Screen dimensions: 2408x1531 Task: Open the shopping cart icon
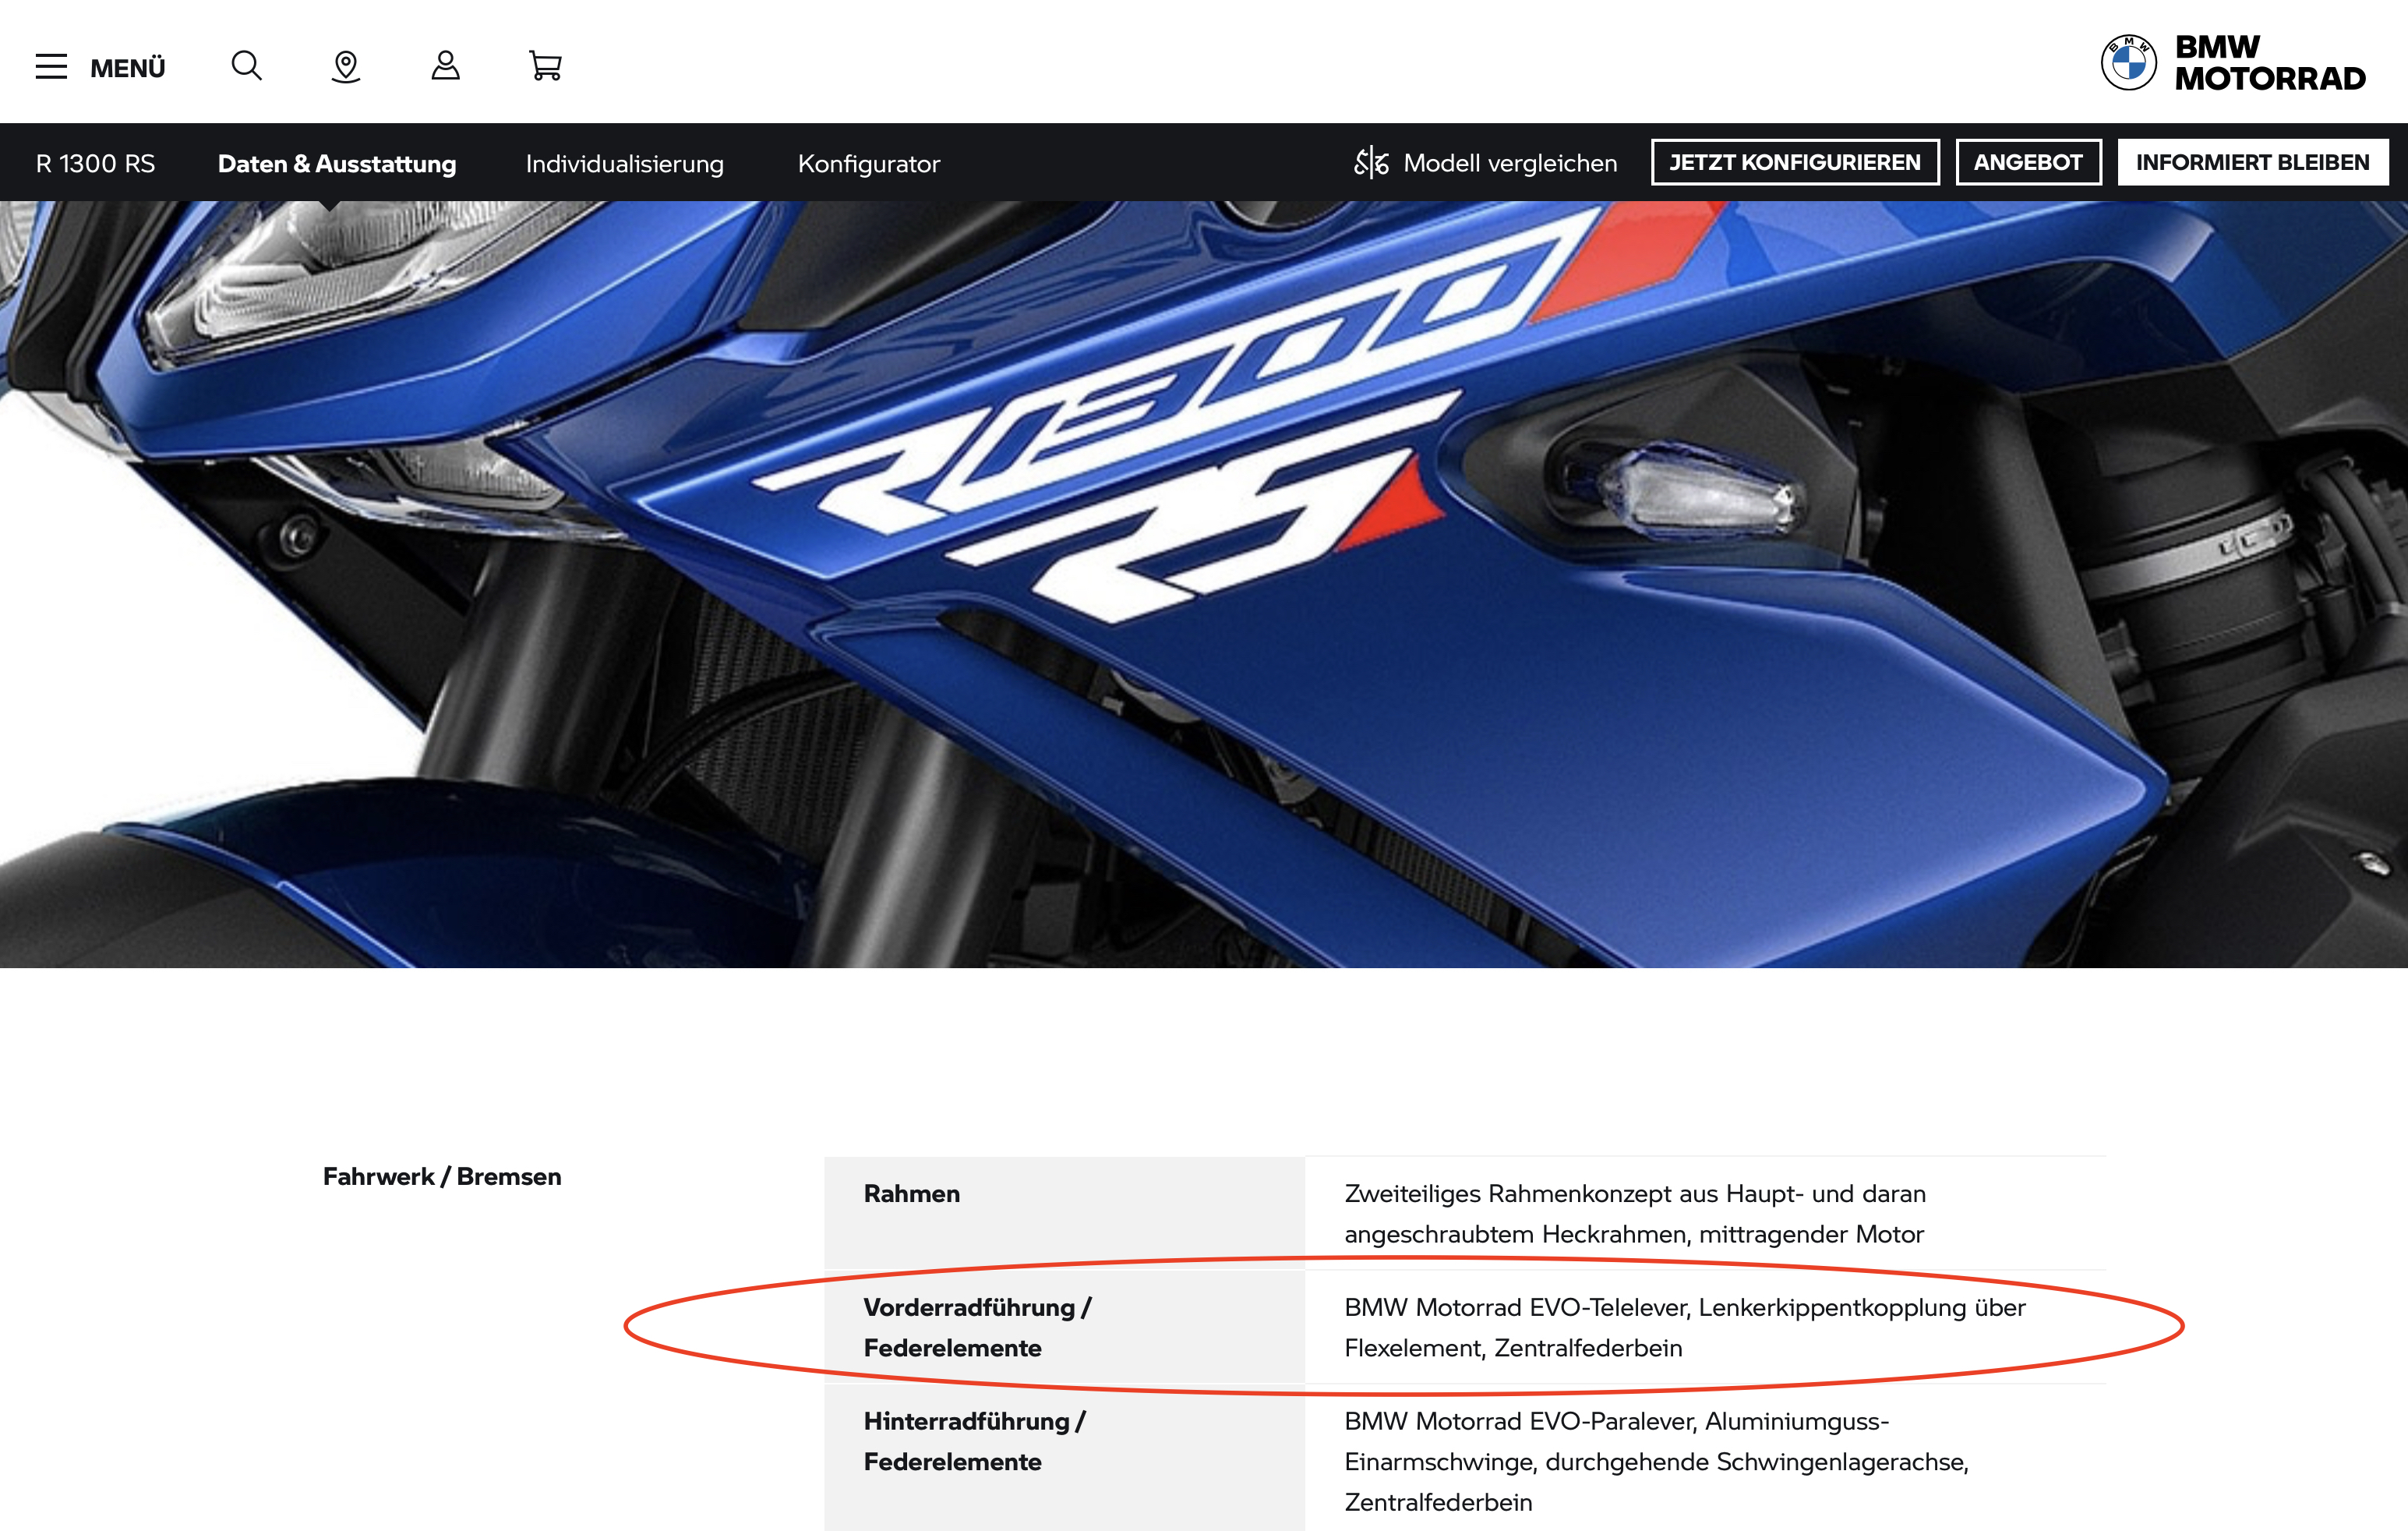[x=545, y=66]
